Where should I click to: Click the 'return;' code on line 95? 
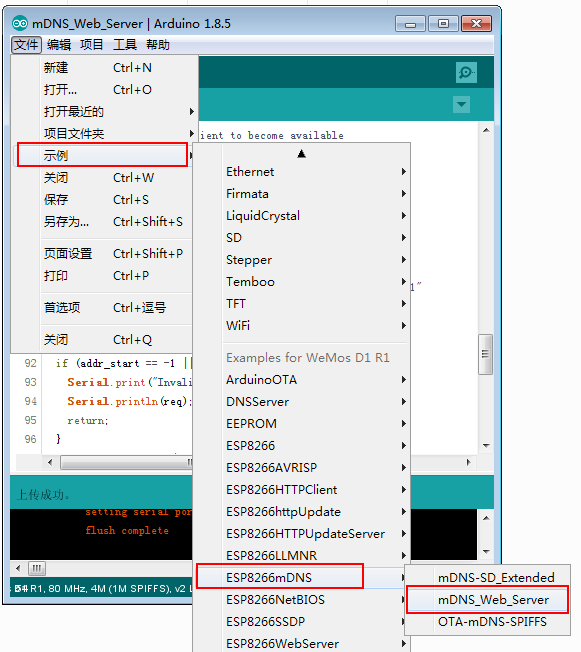click(x=88, y=420)
